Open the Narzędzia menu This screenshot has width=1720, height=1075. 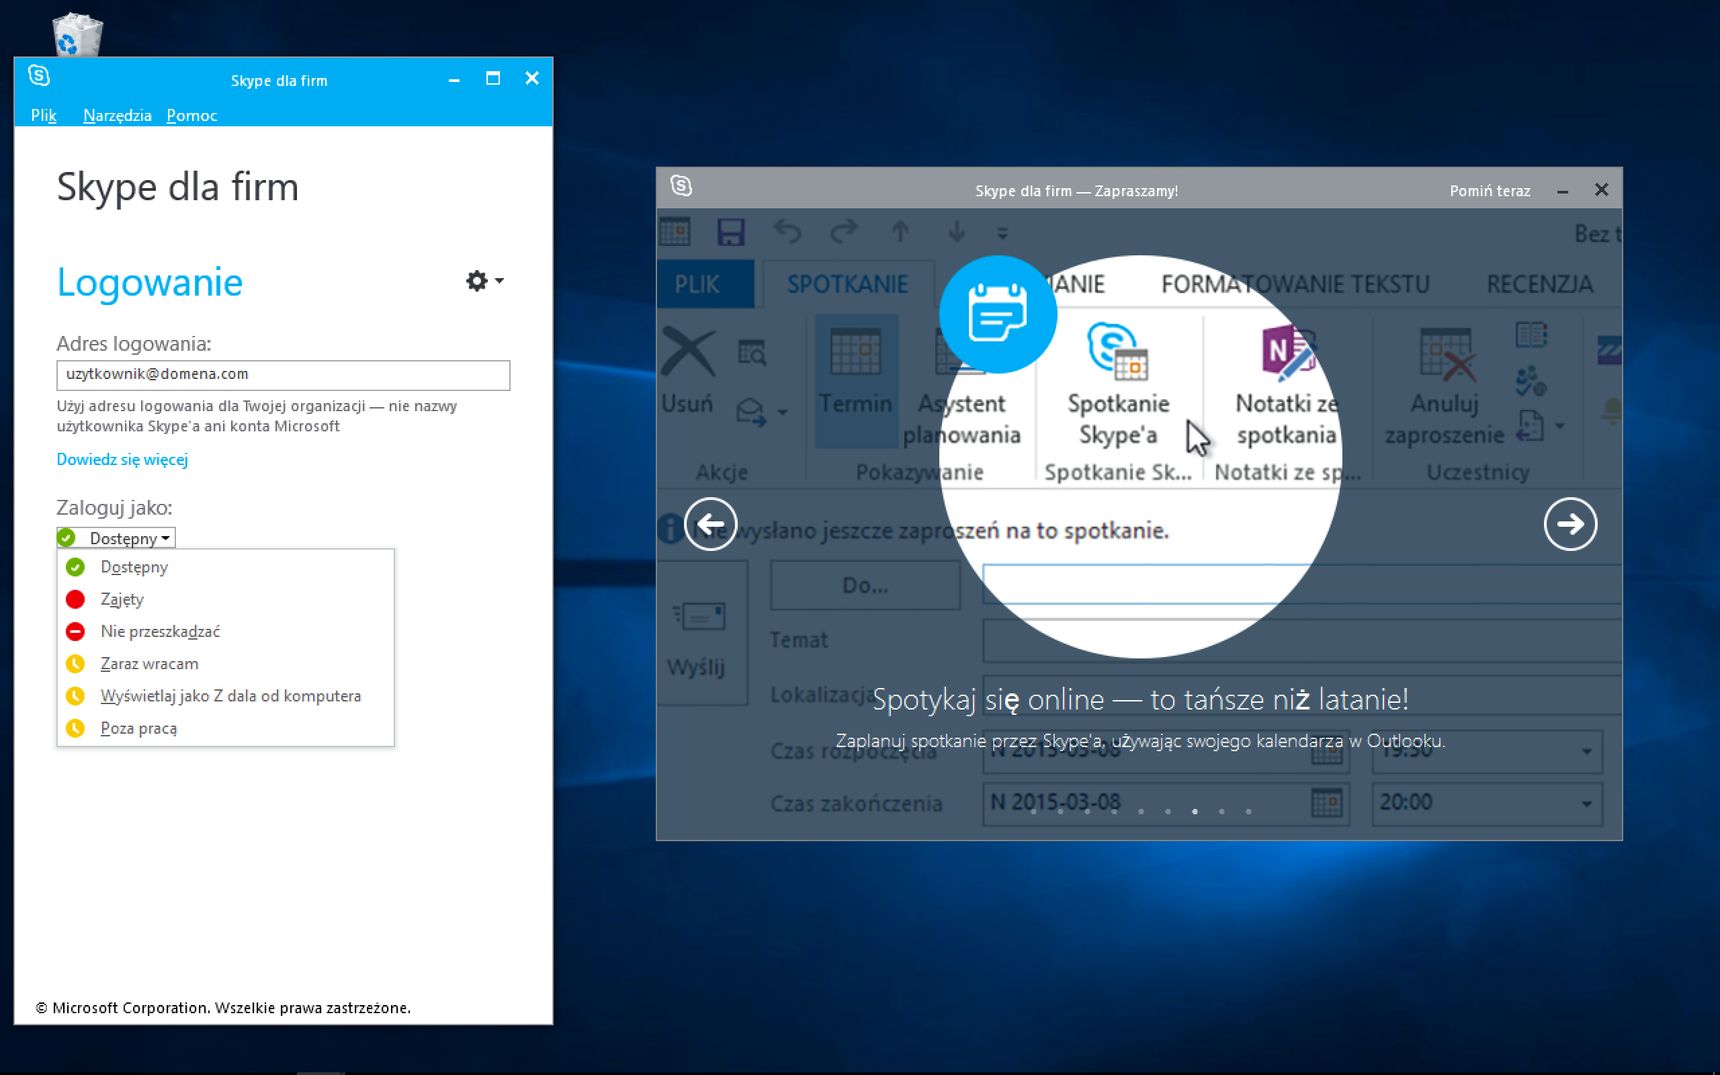117,115
